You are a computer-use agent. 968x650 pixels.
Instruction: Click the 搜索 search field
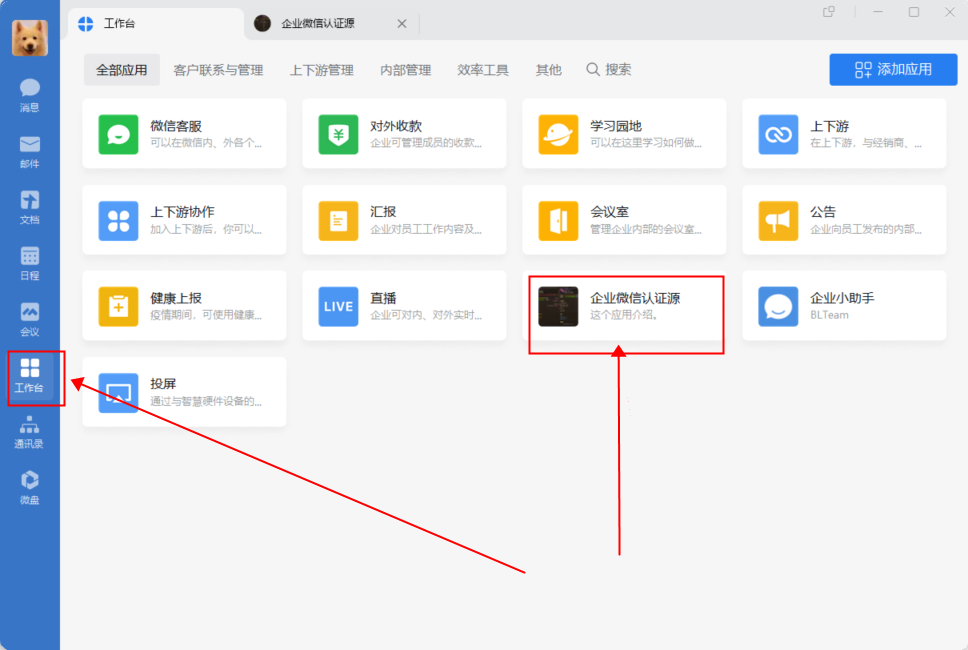point(609,70)
